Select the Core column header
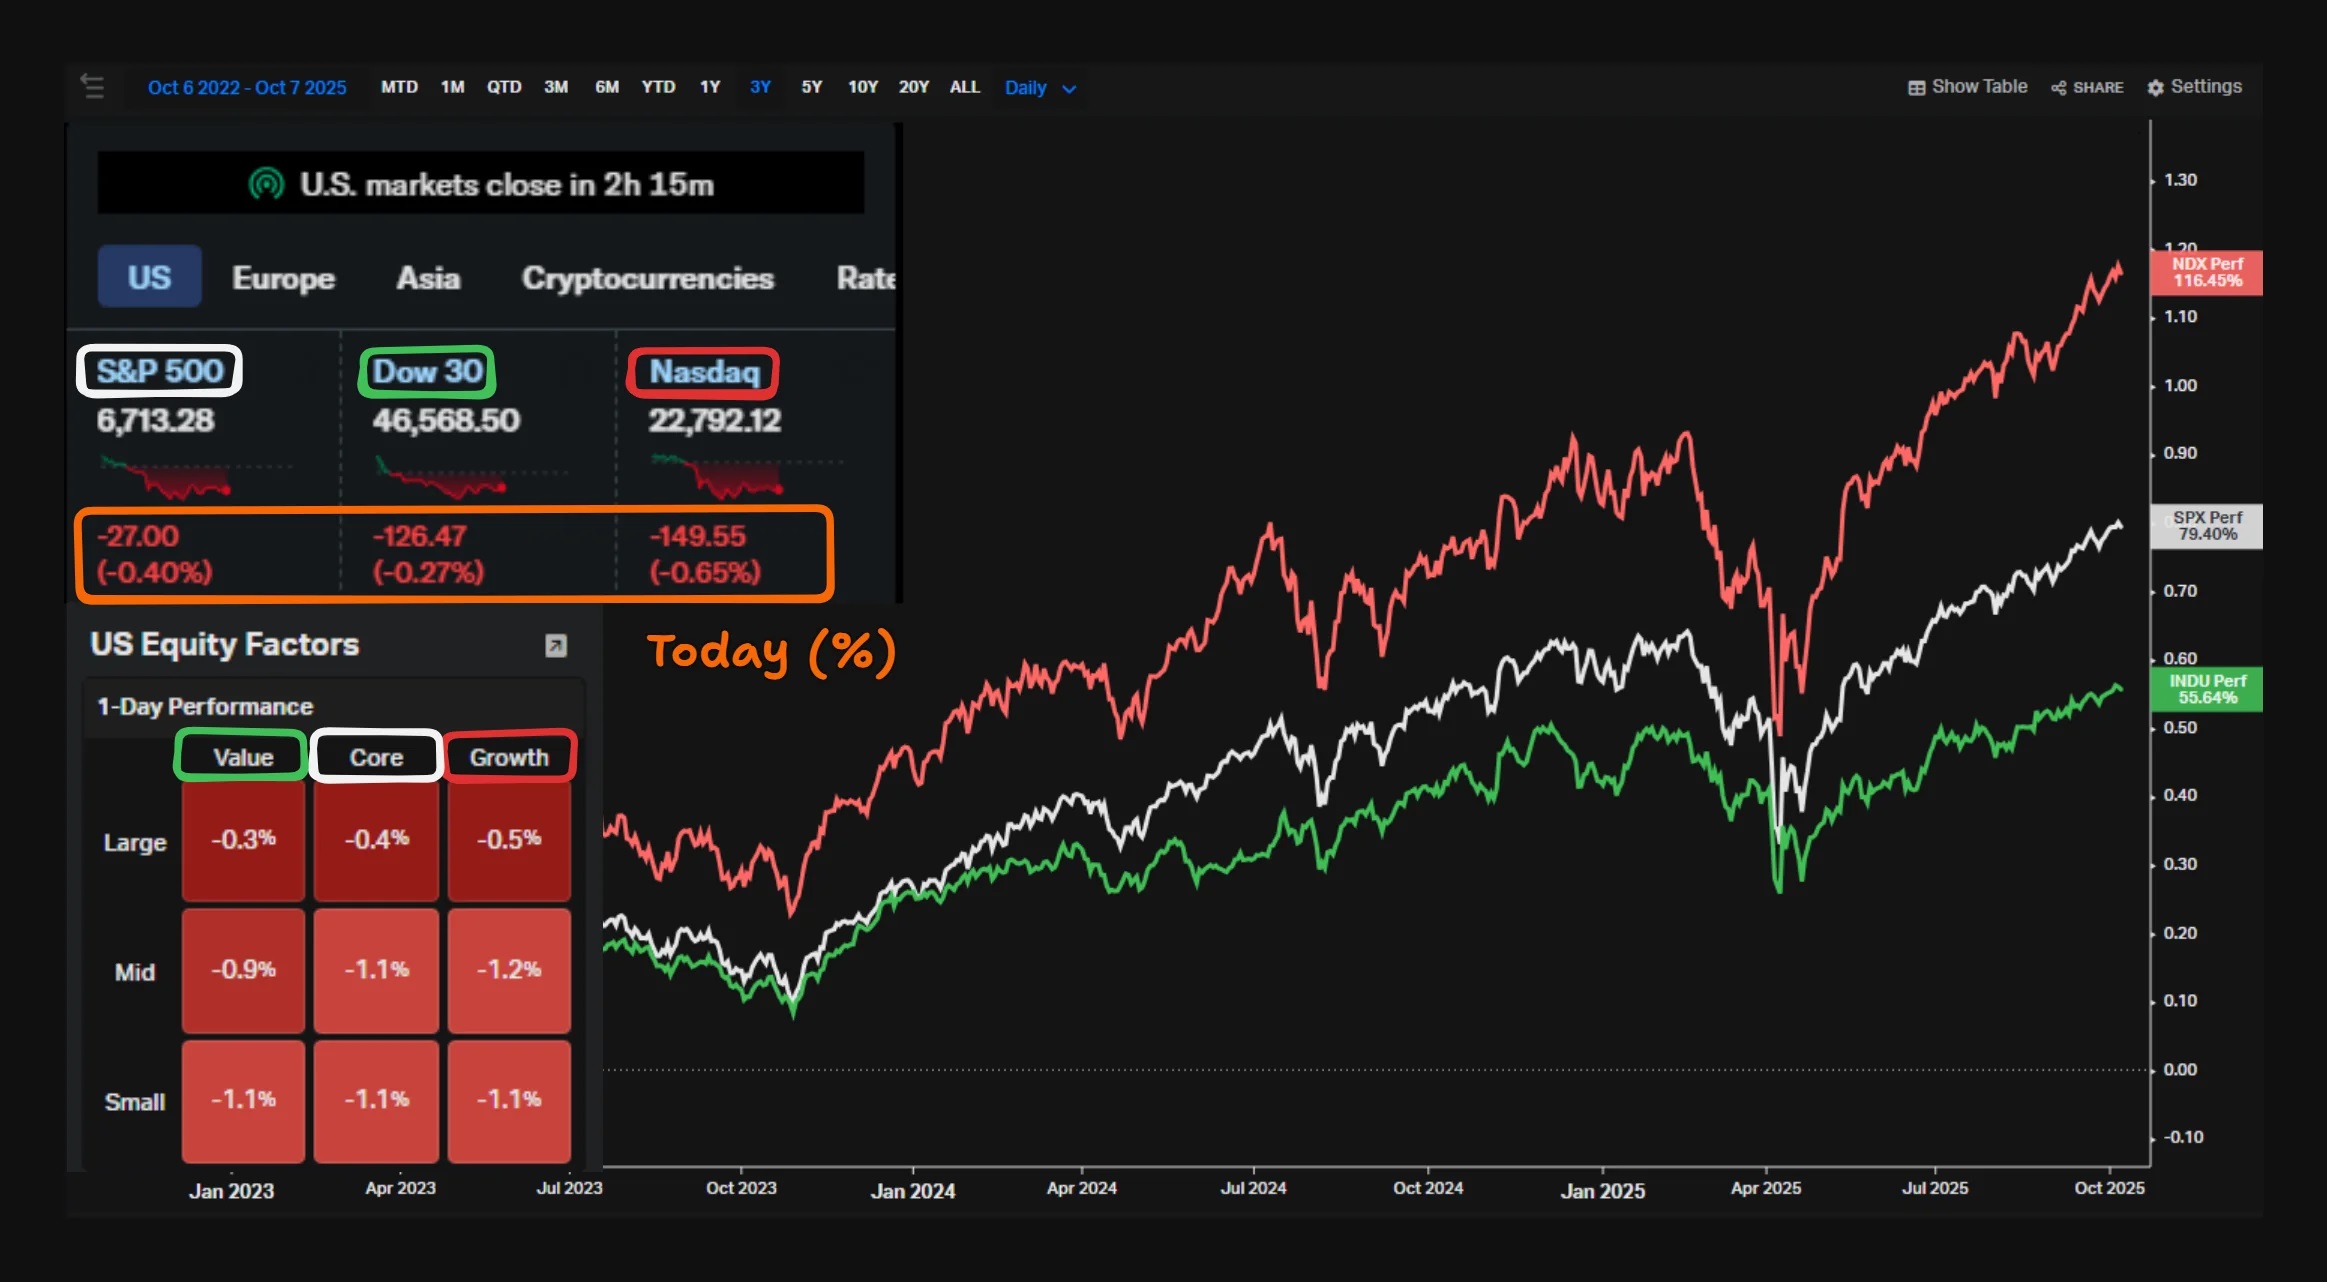The width and height of the screenshot is (2327, 1282). pos(376,757)
